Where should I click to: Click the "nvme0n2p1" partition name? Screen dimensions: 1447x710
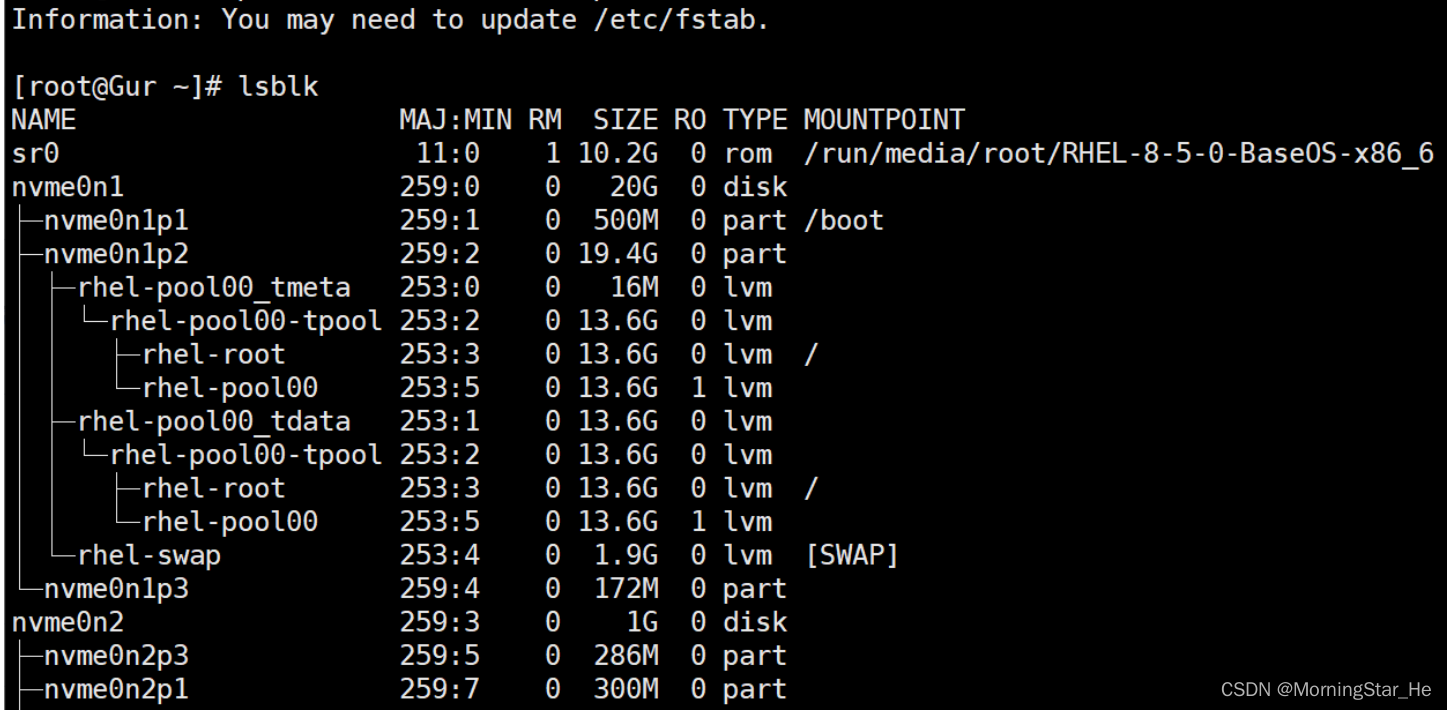[x=116, y=690]
